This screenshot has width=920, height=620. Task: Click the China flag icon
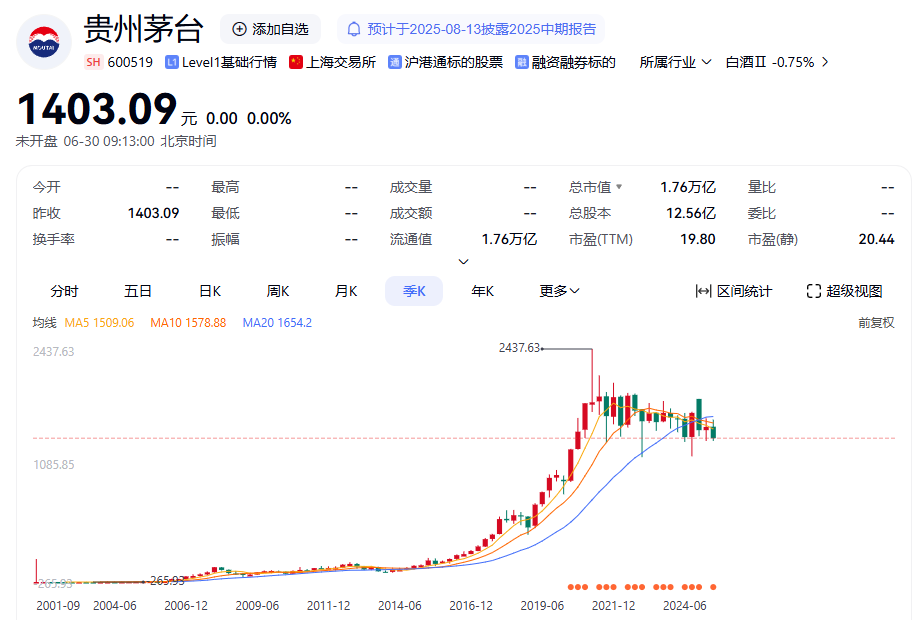[296, 62]
